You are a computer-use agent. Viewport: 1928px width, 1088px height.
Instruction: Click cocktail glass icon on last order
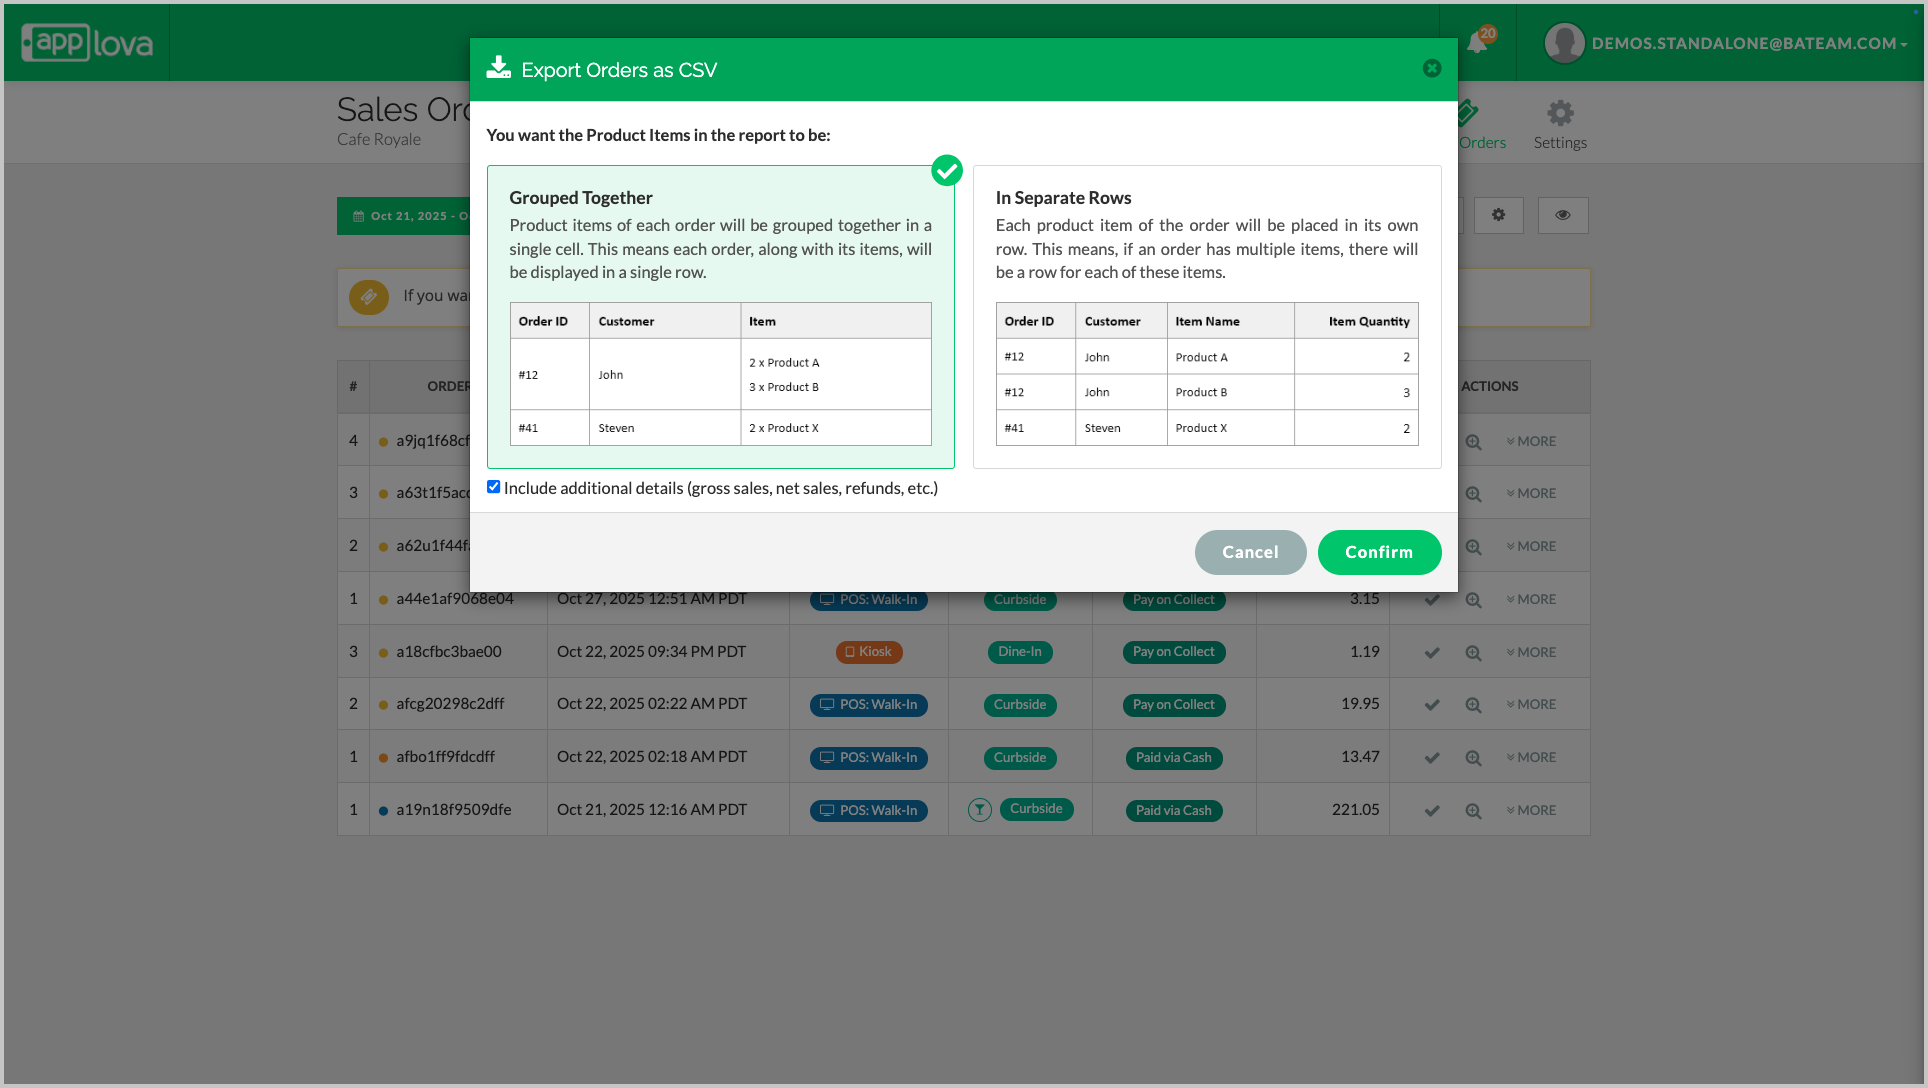[980, 810]
